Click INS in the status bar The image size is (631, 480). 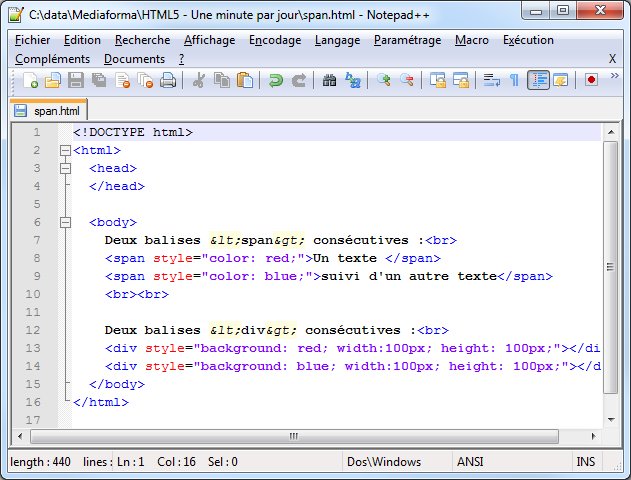[x=586, y=461]
